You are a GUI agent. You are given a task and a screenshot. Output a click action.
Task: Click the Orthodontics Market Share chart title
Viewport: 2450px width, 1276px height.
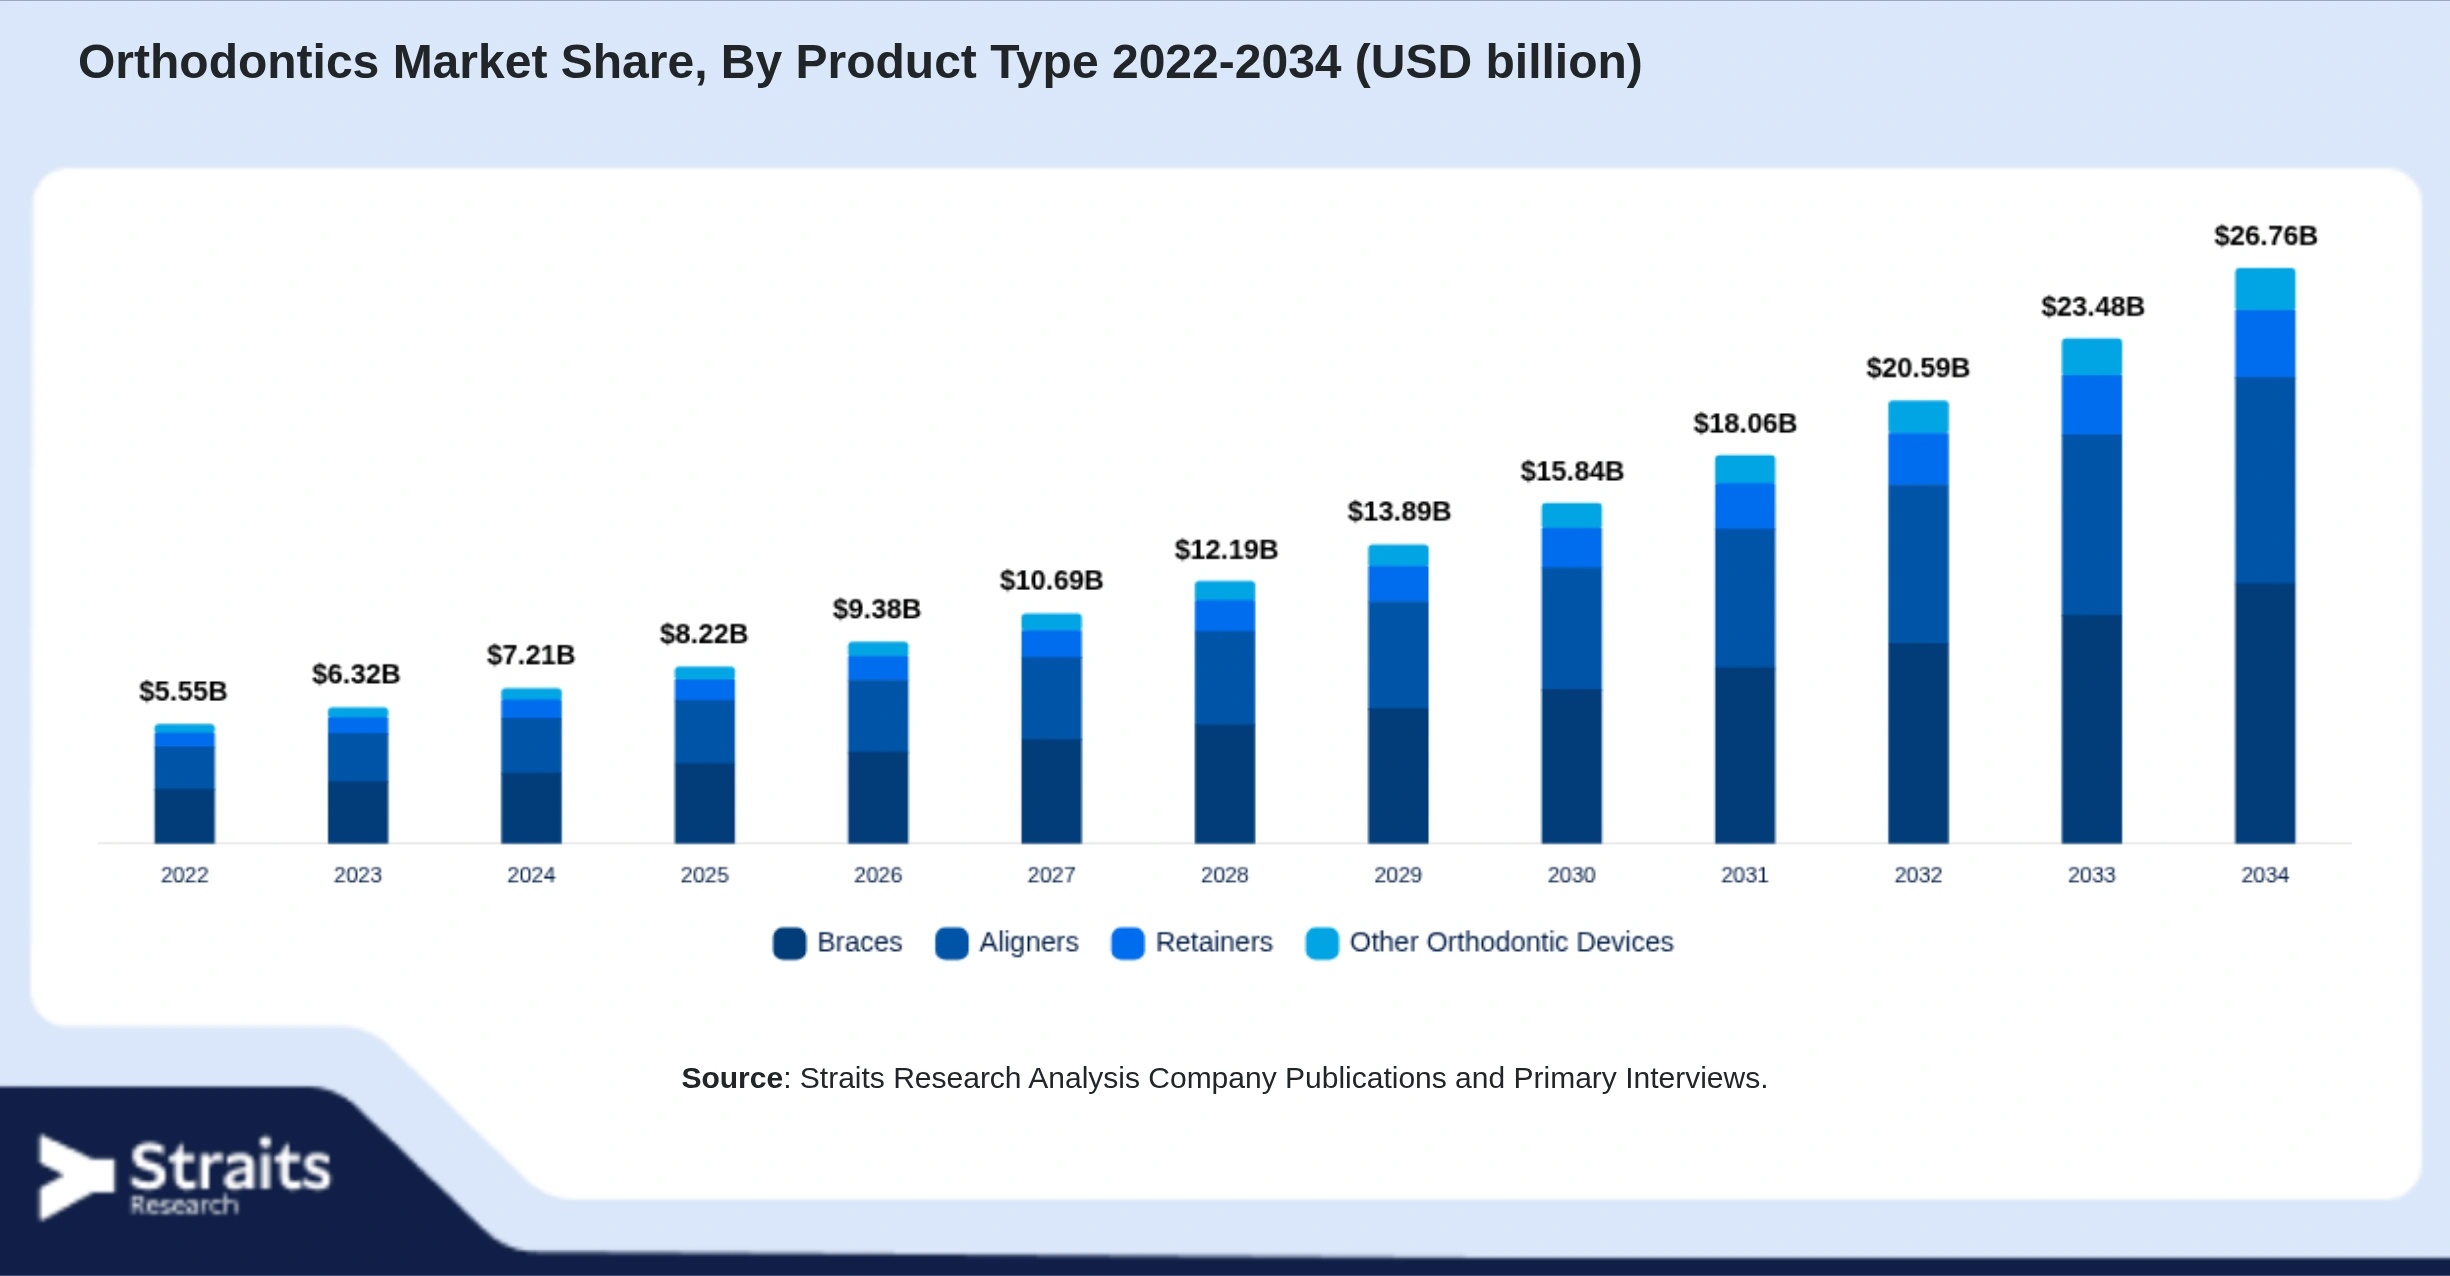tap(860, 63)
